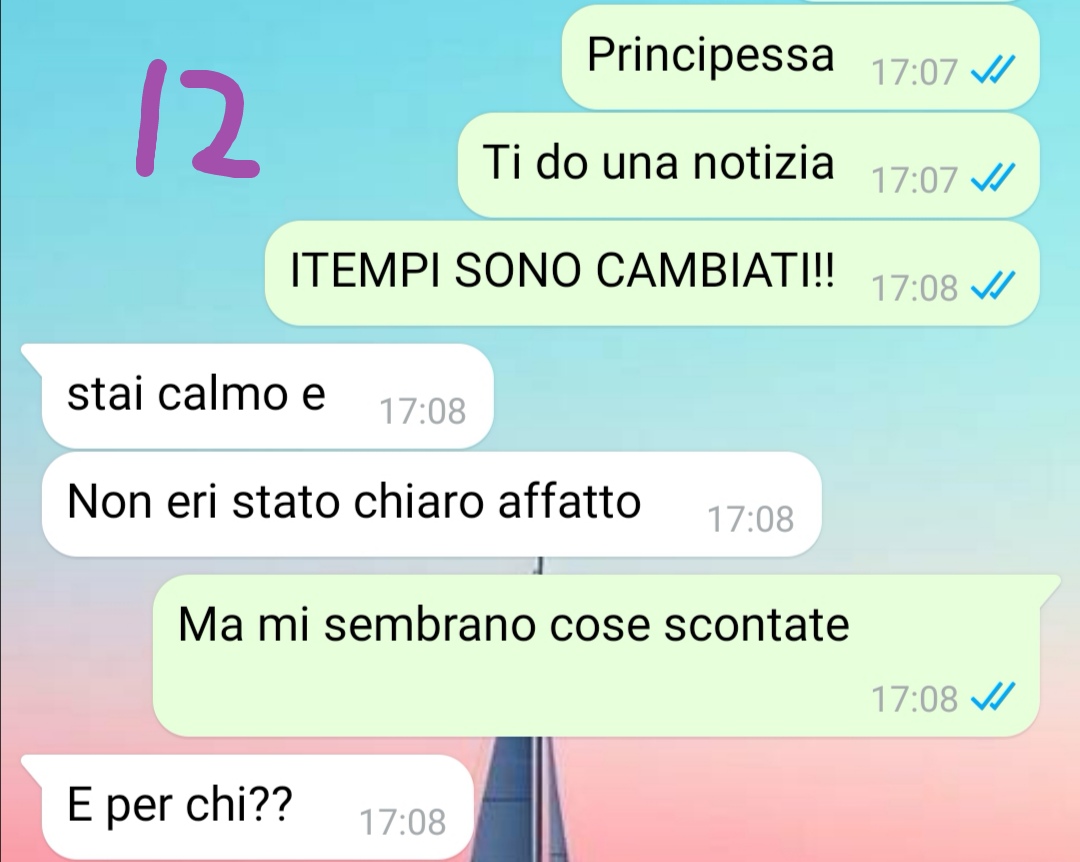Tap 17:08 timestamp on ITEMPI SONO CAMBIATI
1080x862 pixels.
click(914, 288)
